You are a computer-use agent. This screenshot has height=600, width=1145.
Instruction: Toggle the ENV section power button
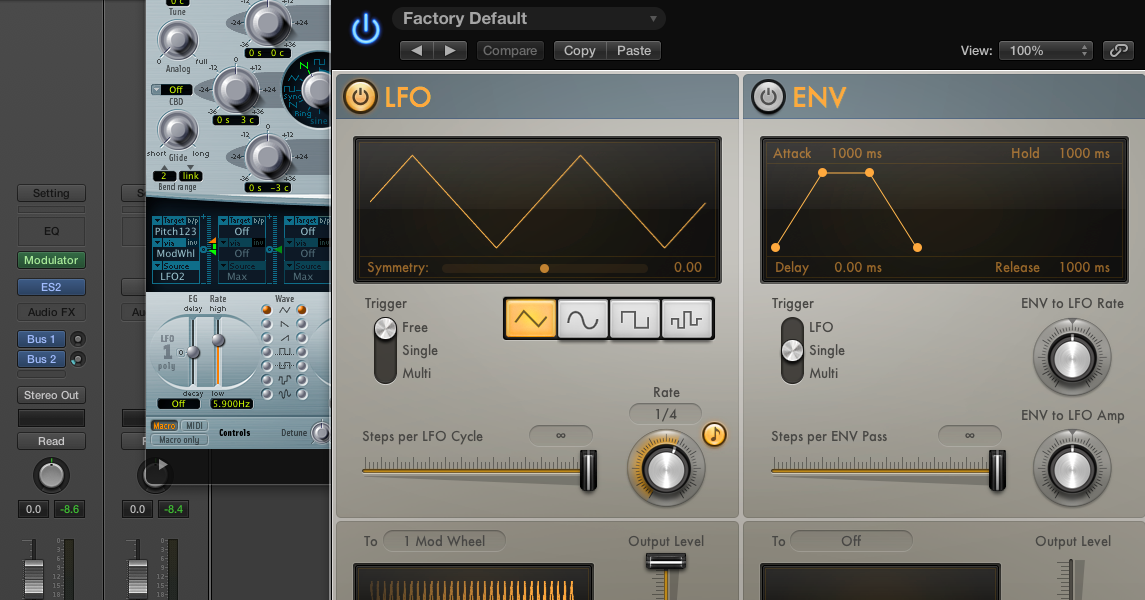tap(767, 97)
